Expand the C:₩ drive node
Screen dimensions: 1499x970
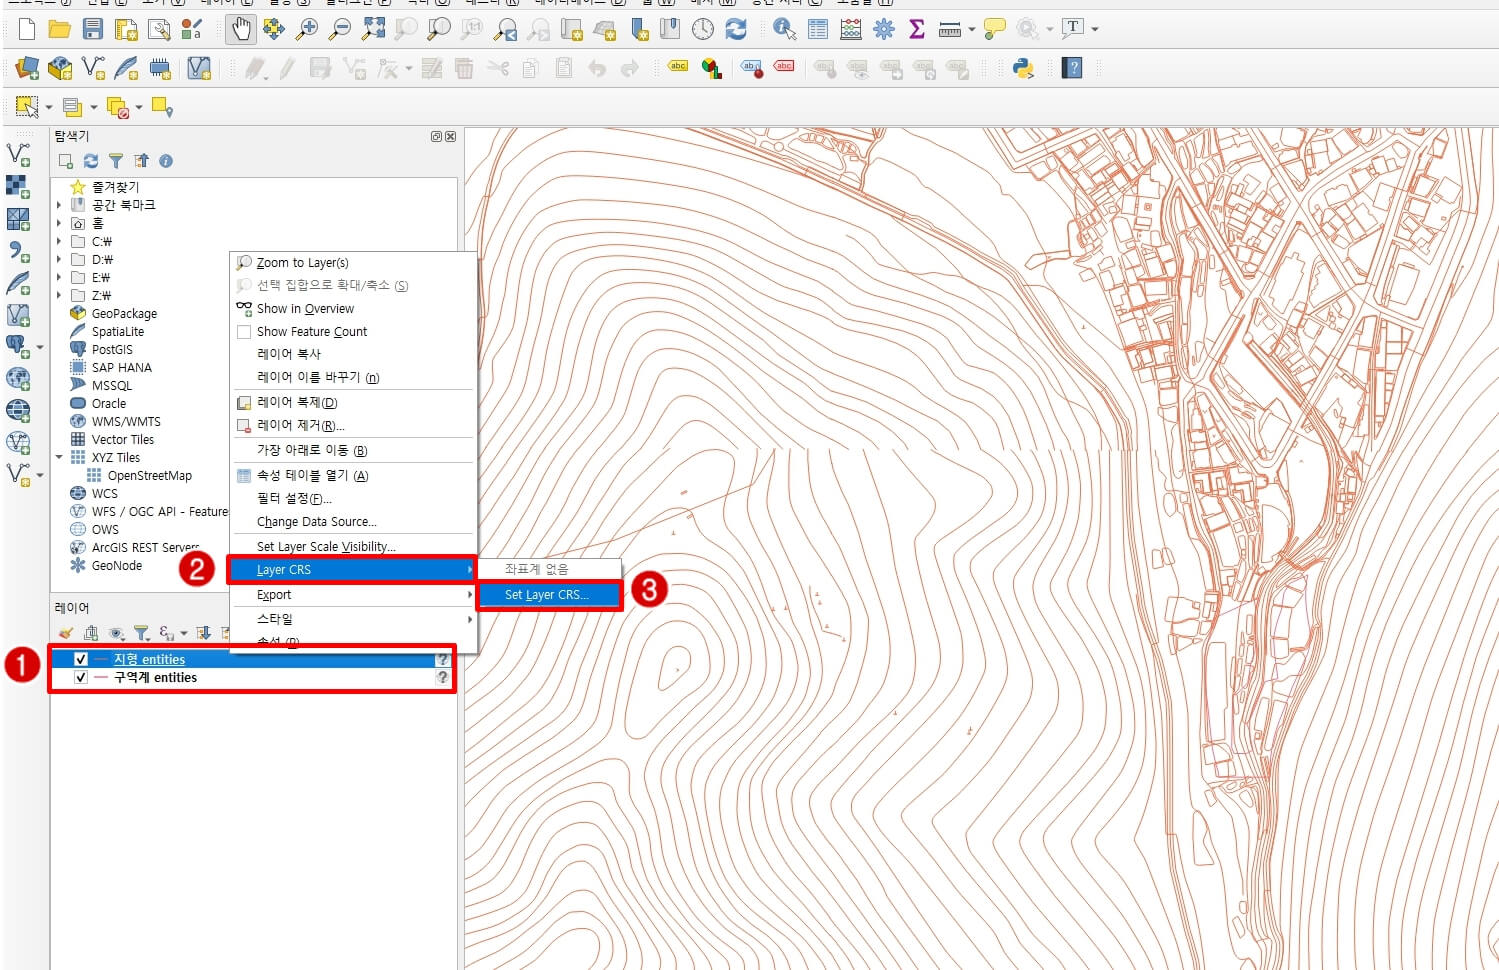(59, 241)
